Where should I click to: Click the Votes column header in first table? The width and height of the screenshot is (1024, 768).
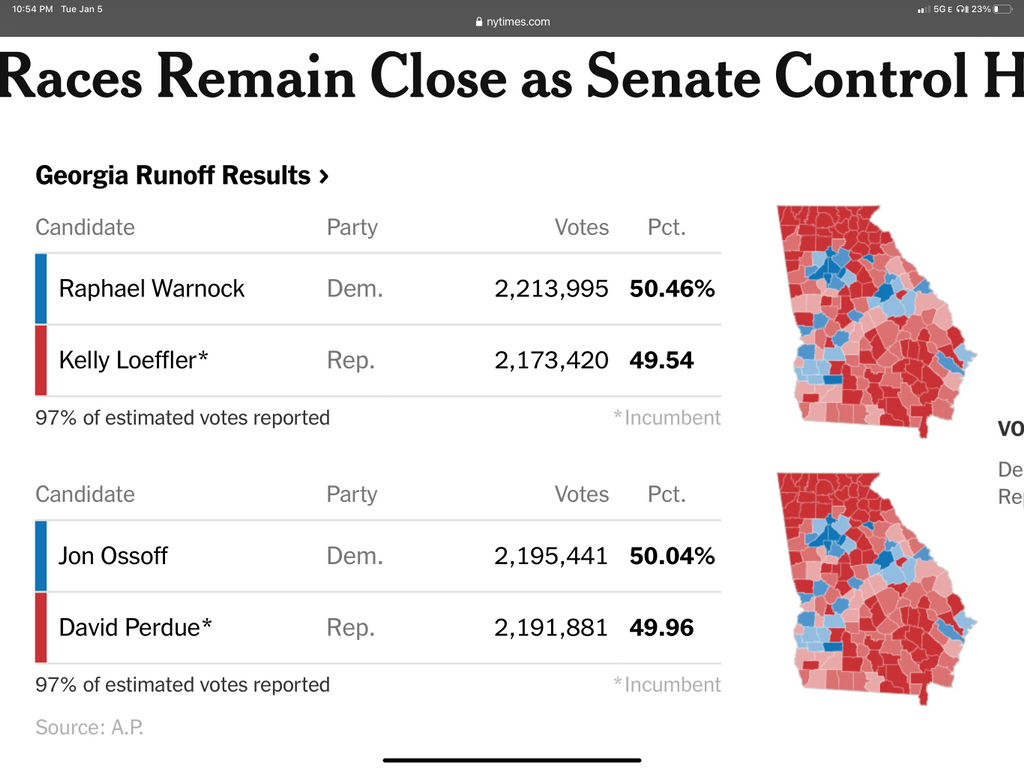coord(581,227)
